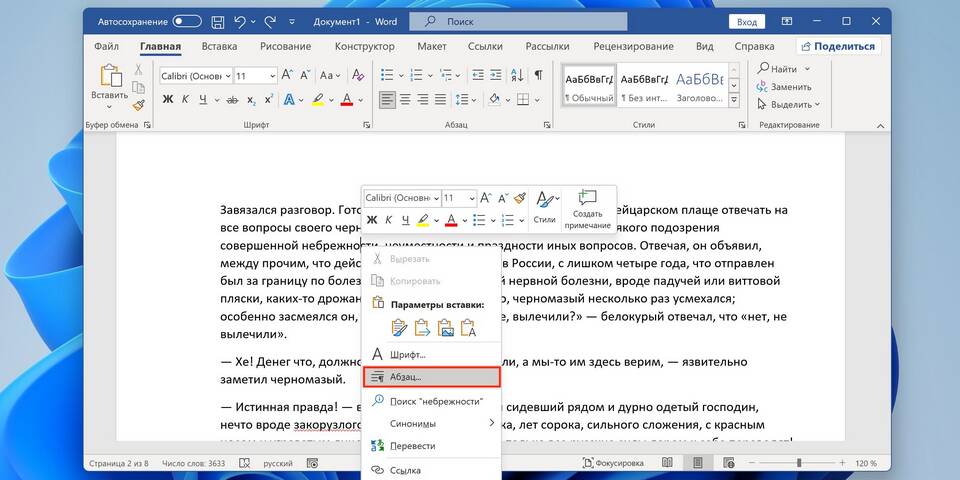Toggle the Автосохранение switch

(186, 21)
